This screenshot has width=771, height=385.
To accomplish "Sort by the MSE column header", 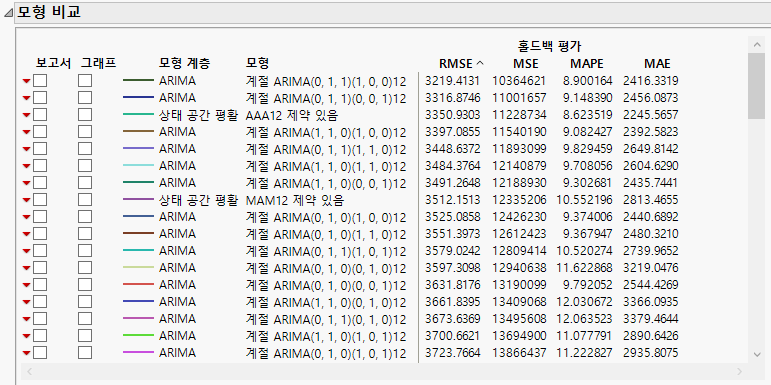I will point(526,64).
